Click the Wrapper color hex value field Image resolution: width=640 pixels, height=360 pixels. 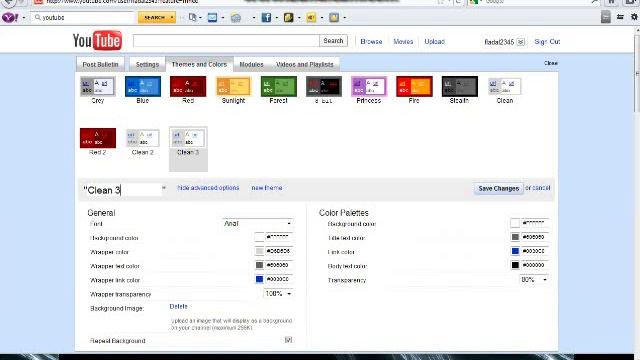click(279, 251)
